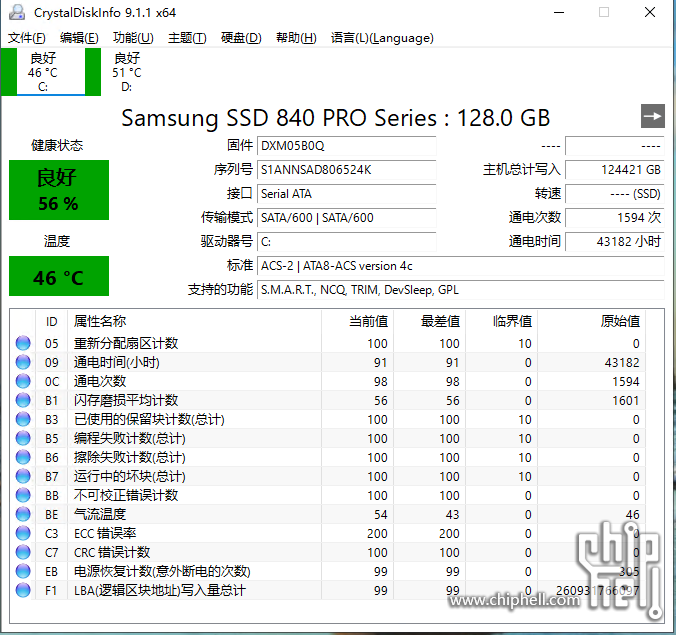Open the 语言(L)(Language) menu
Screen dimensions: 676x635
(x=382, y=38)
